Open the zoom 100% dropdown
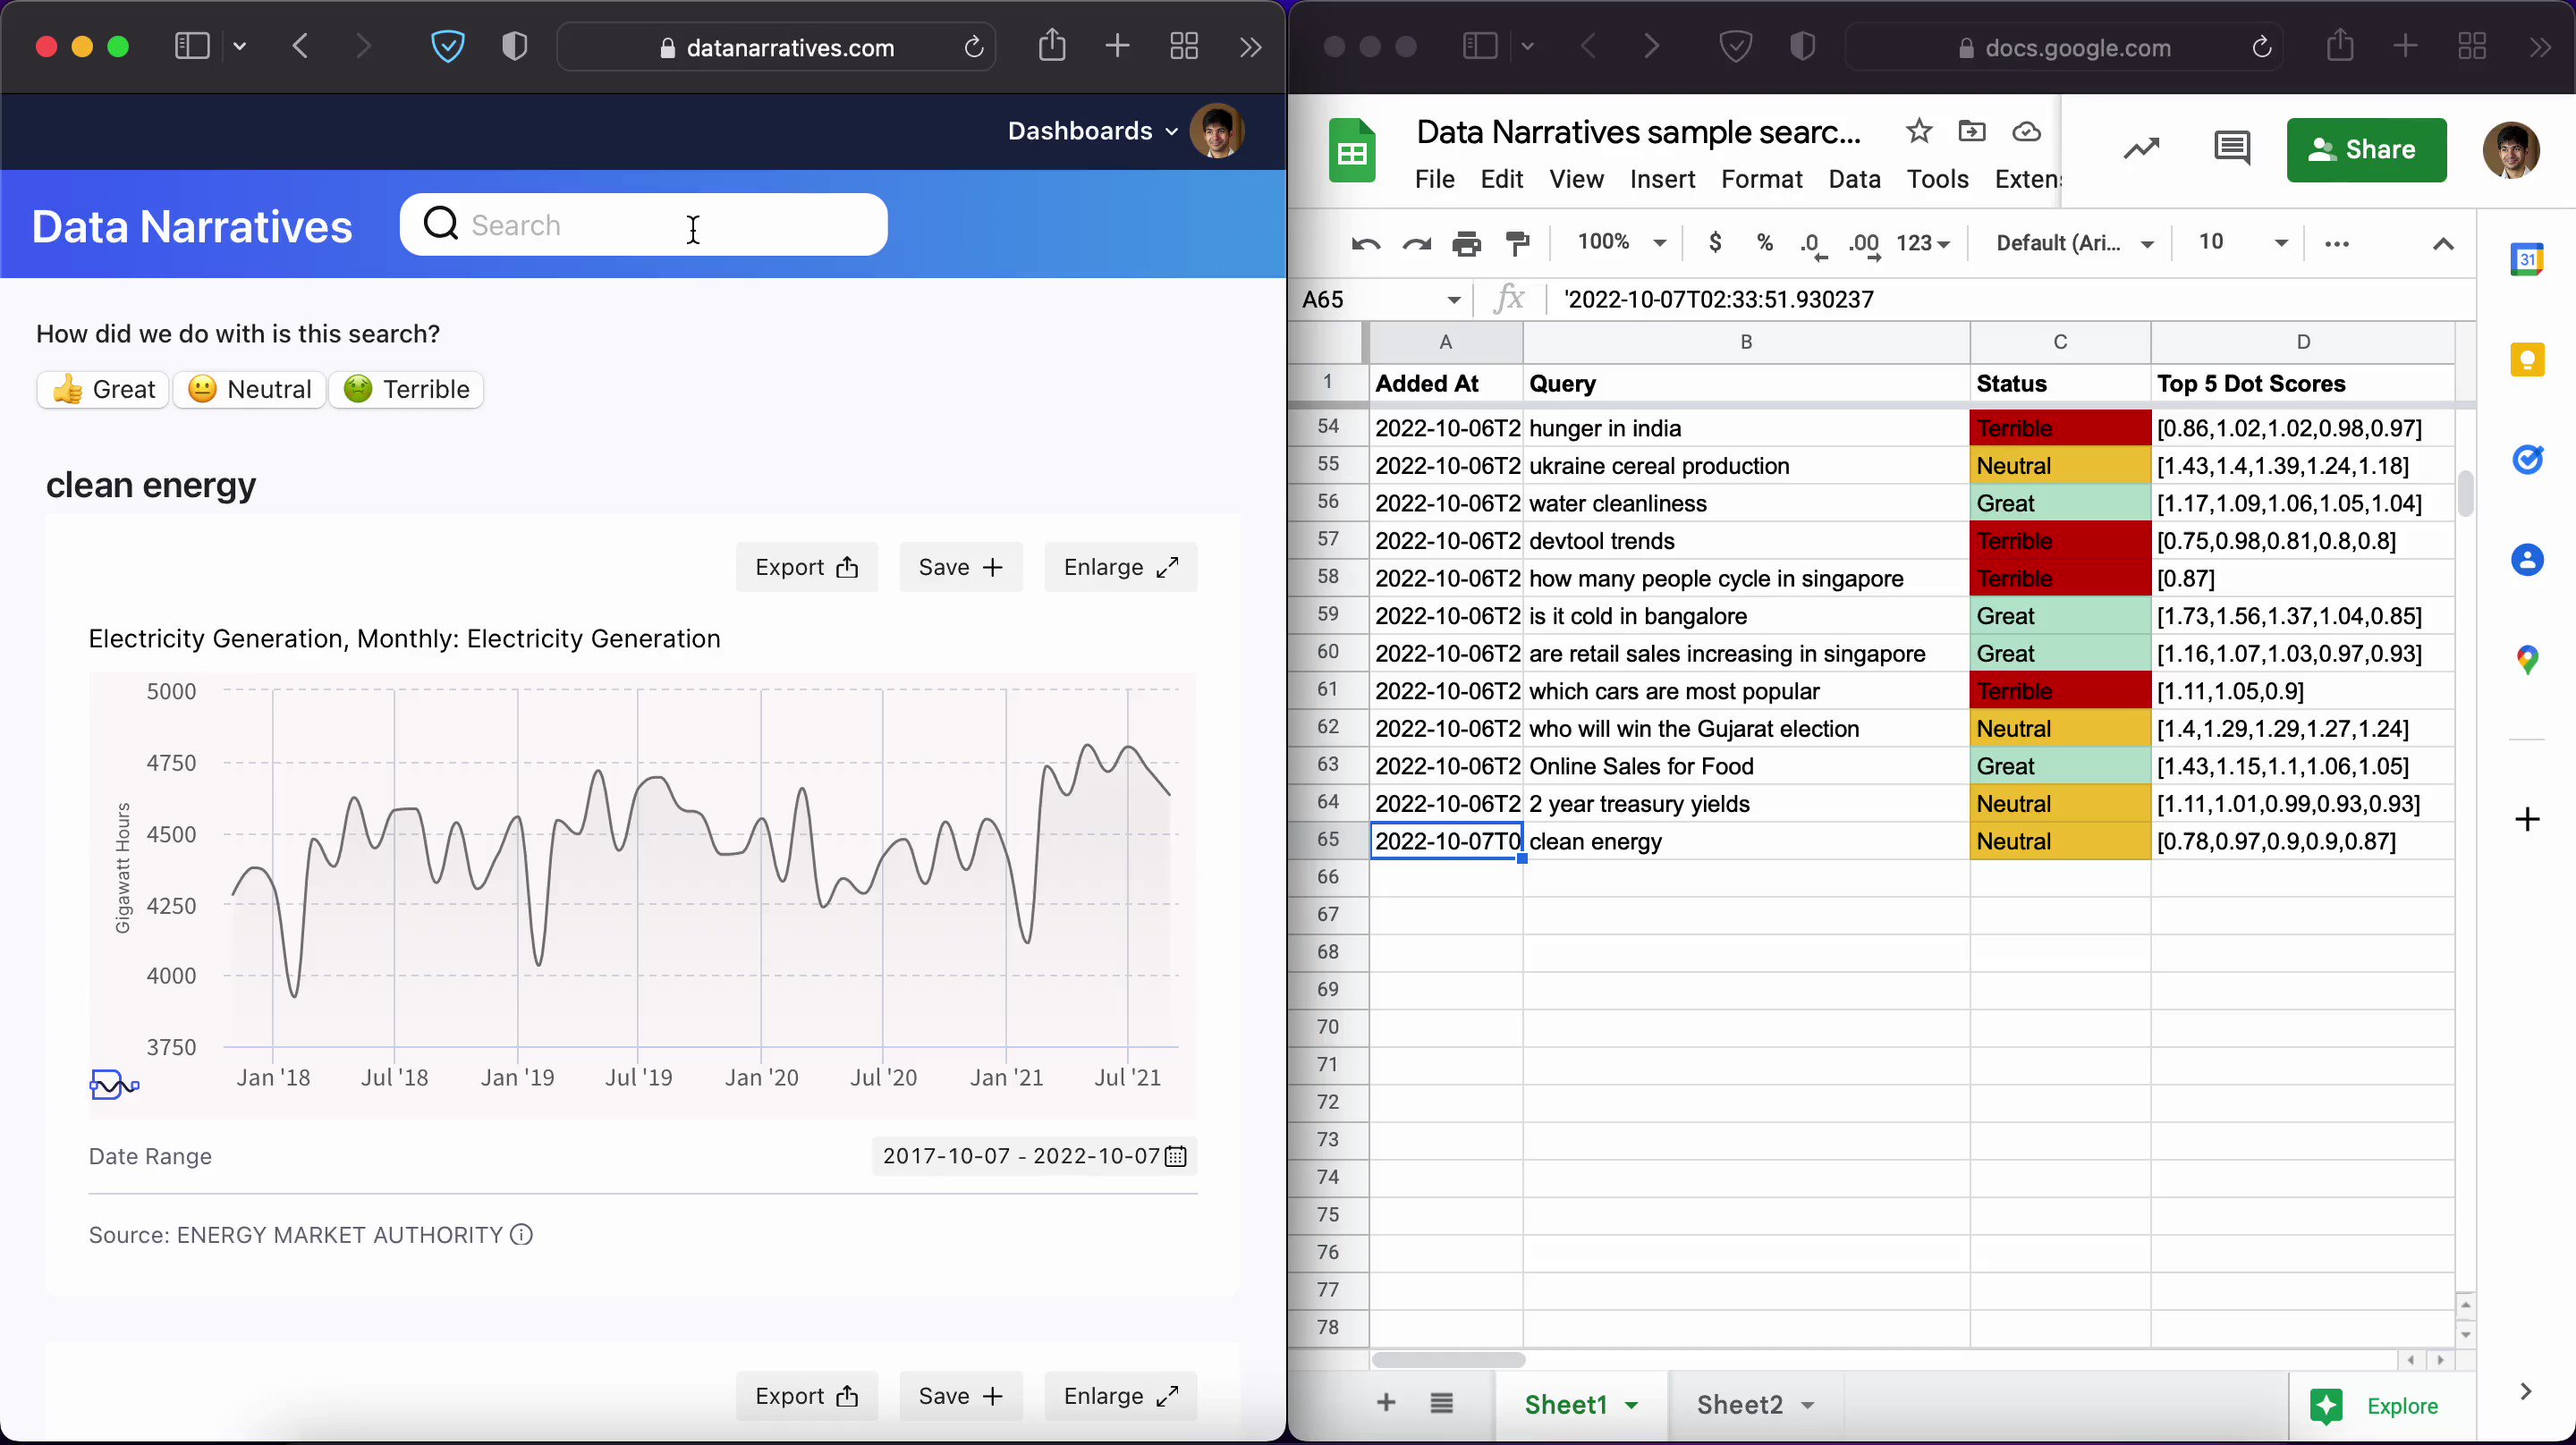 click(x=1620, y=243)
